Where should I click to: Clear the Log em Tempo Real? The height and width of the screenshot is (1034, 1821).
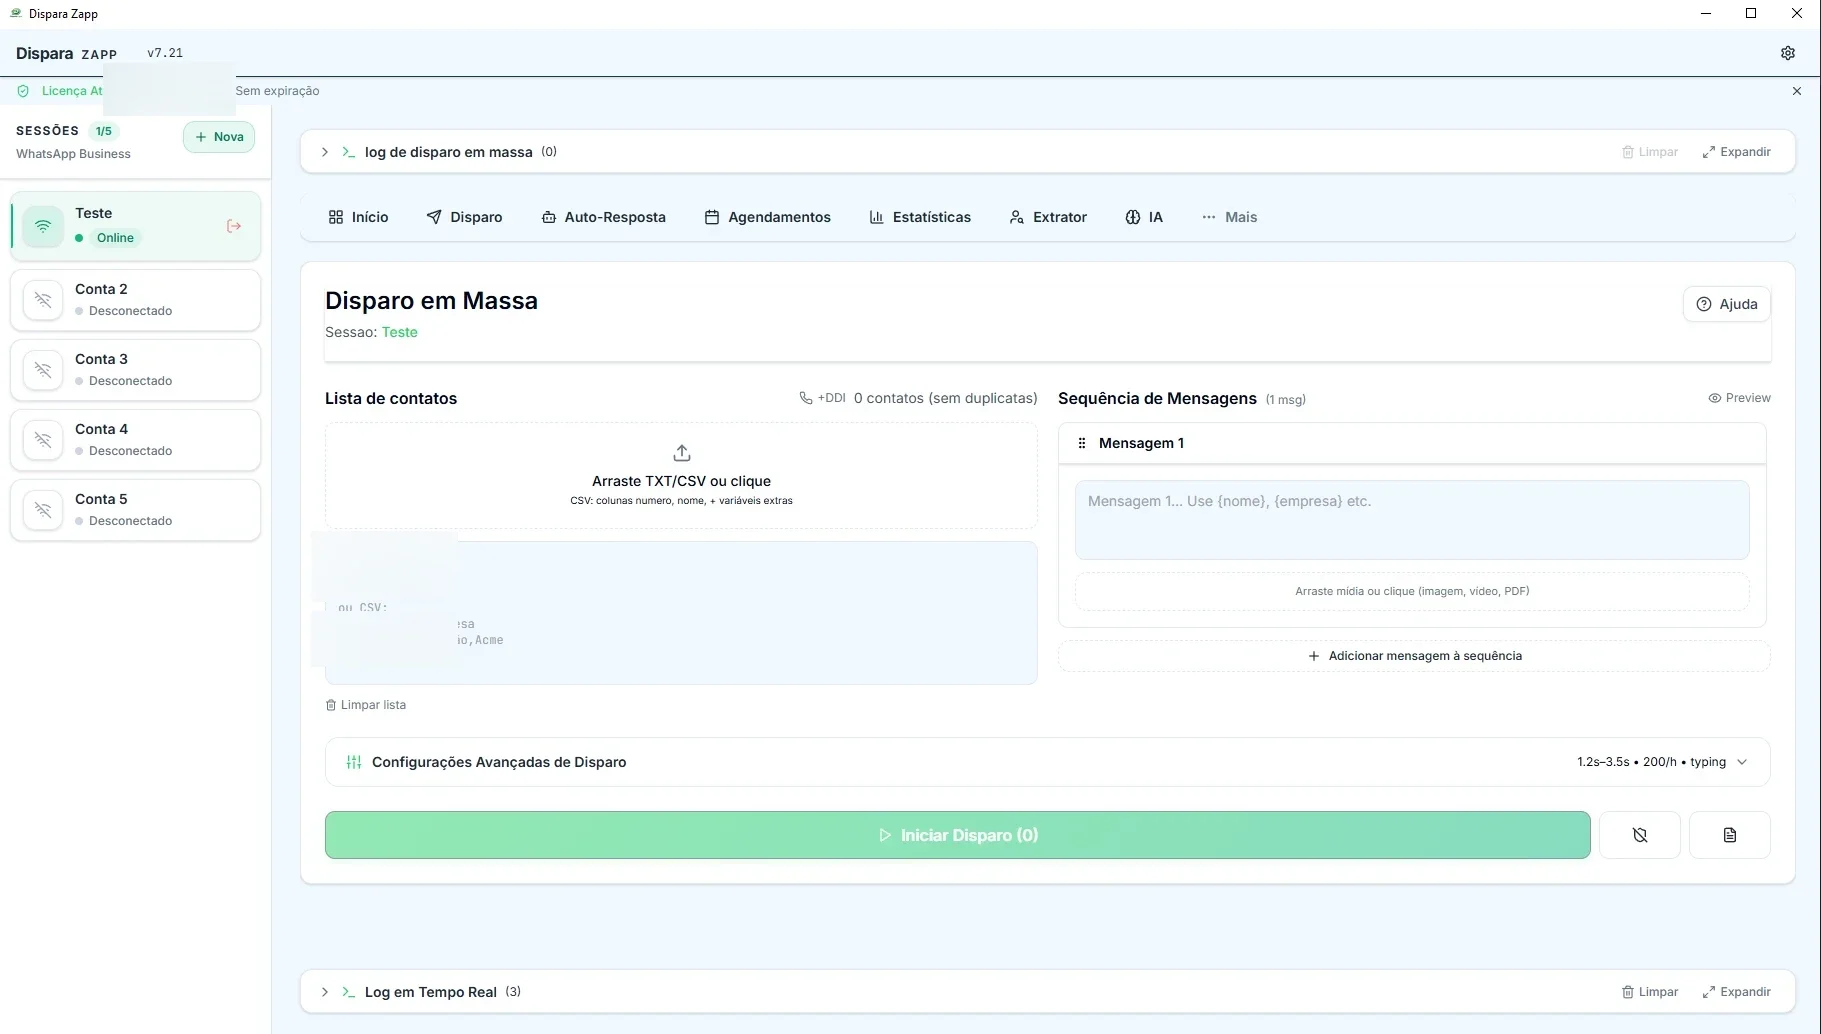pos(1650,992)
